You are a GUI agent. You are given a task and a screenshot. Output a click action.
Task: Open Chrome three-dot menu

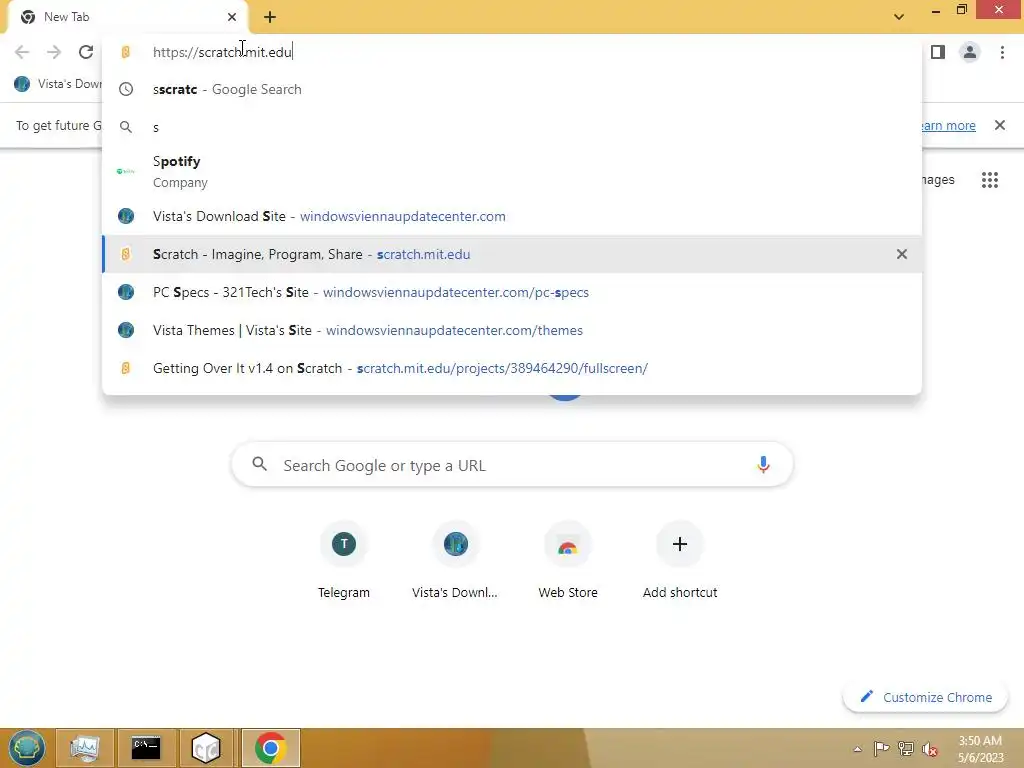tap(1002, 52)
